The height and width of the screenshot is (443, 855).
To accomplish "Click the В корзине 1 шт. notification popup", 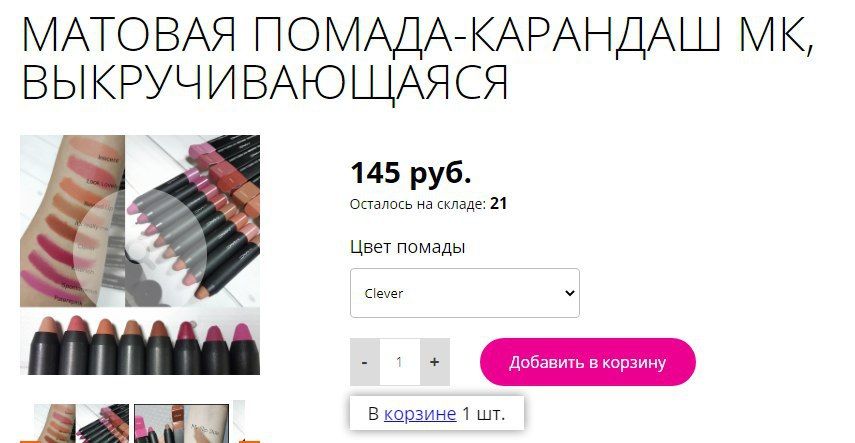I will tap(437, 413).
